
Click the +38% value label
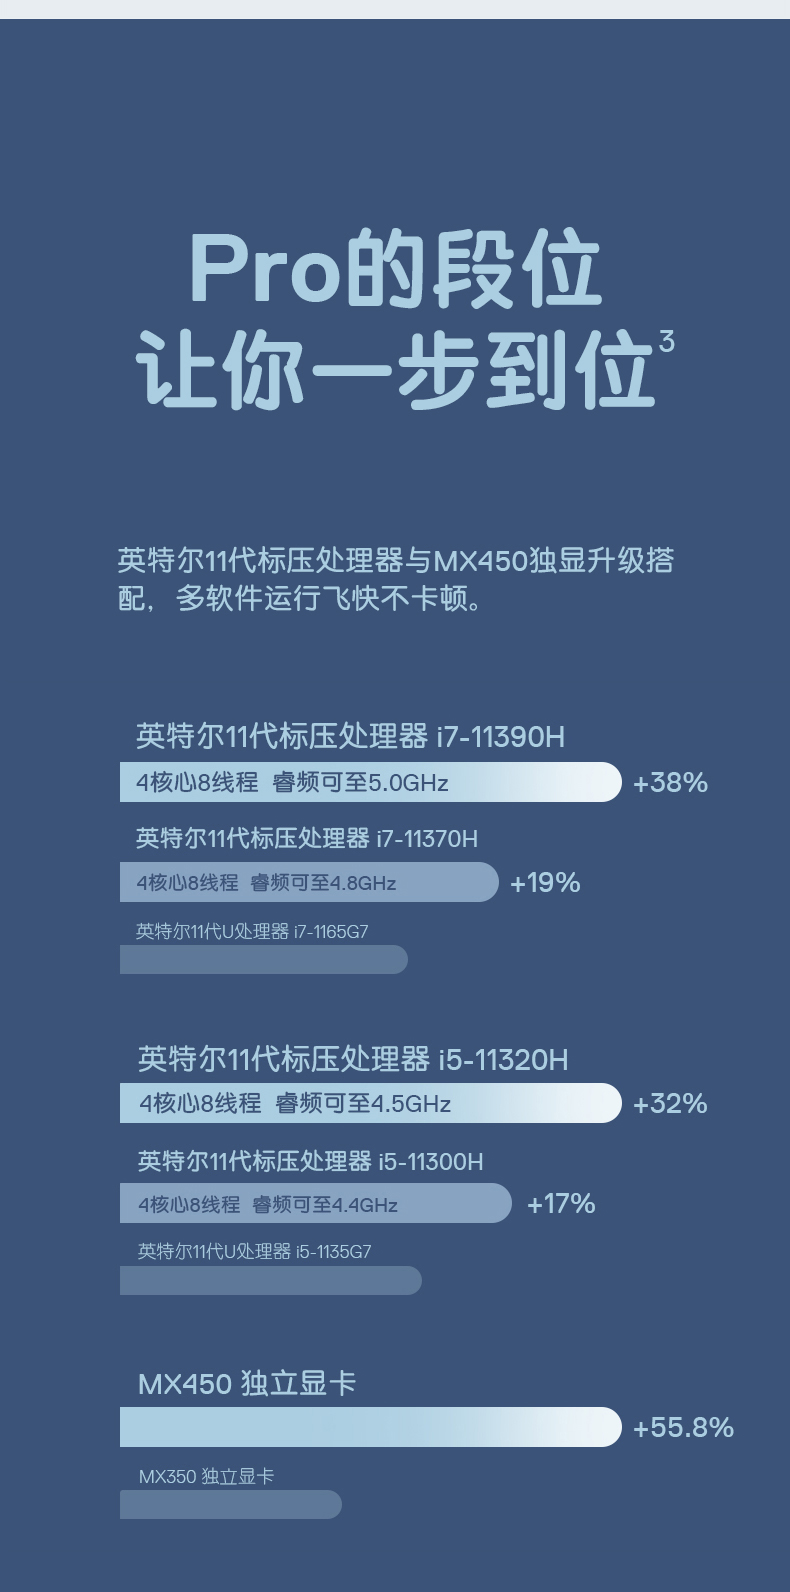[670, 782]
